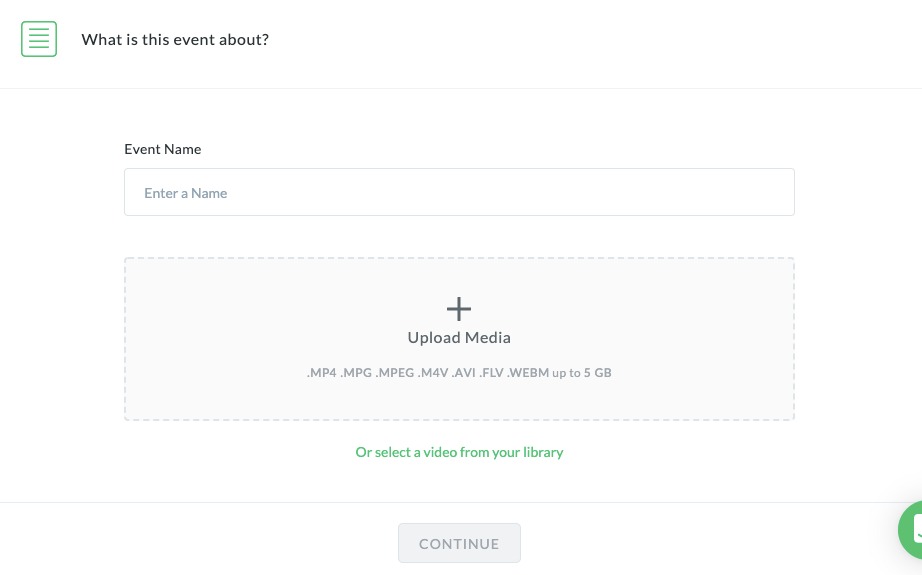Click the green document list icon

39,39
